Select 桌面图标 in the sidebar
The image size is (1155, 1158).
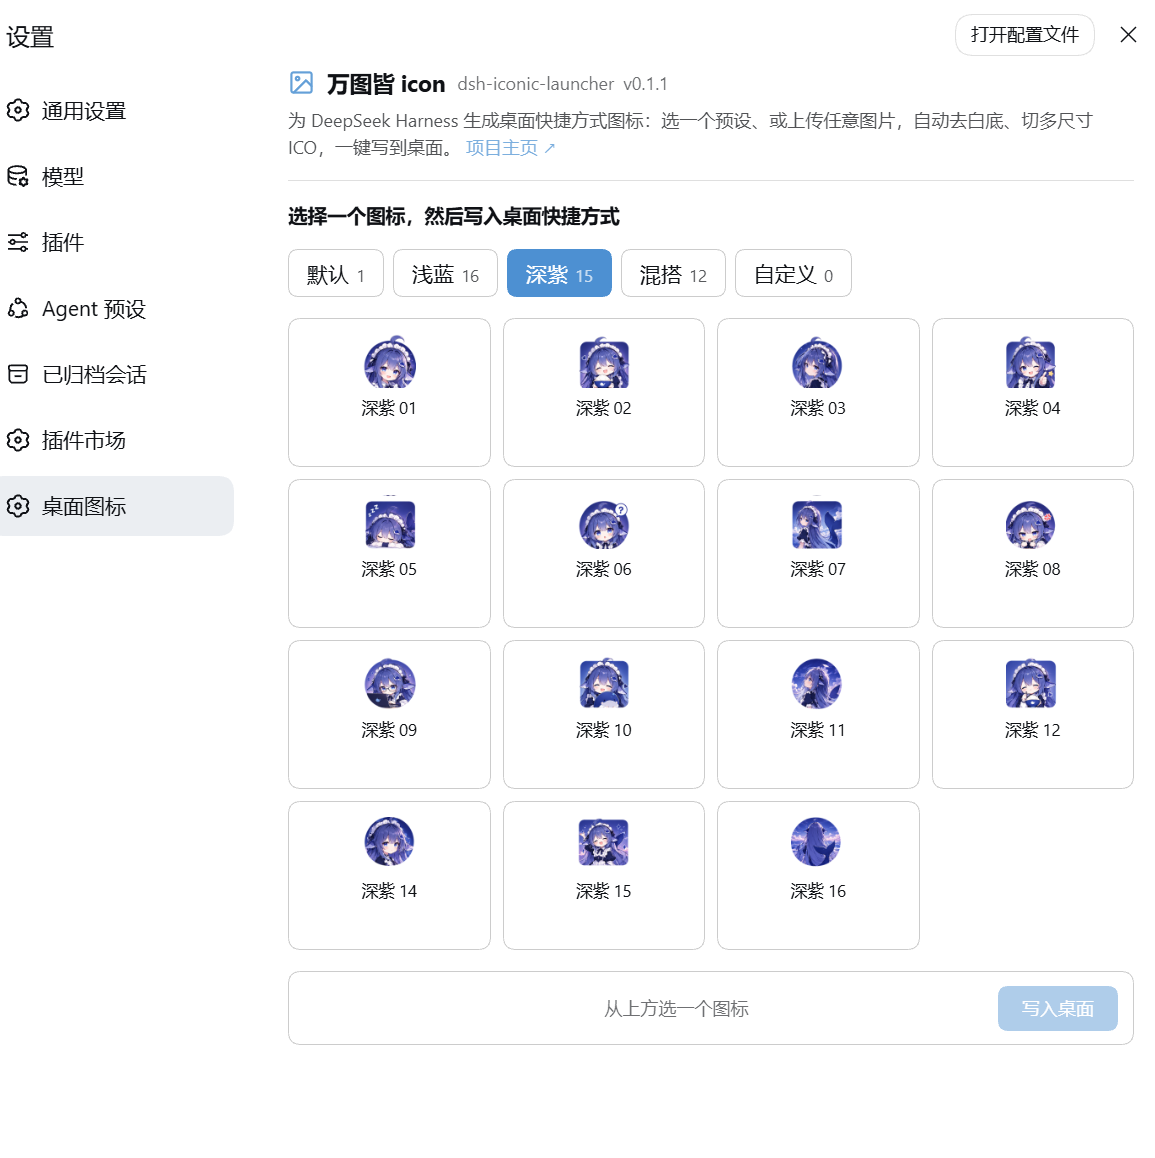point(117,506)
